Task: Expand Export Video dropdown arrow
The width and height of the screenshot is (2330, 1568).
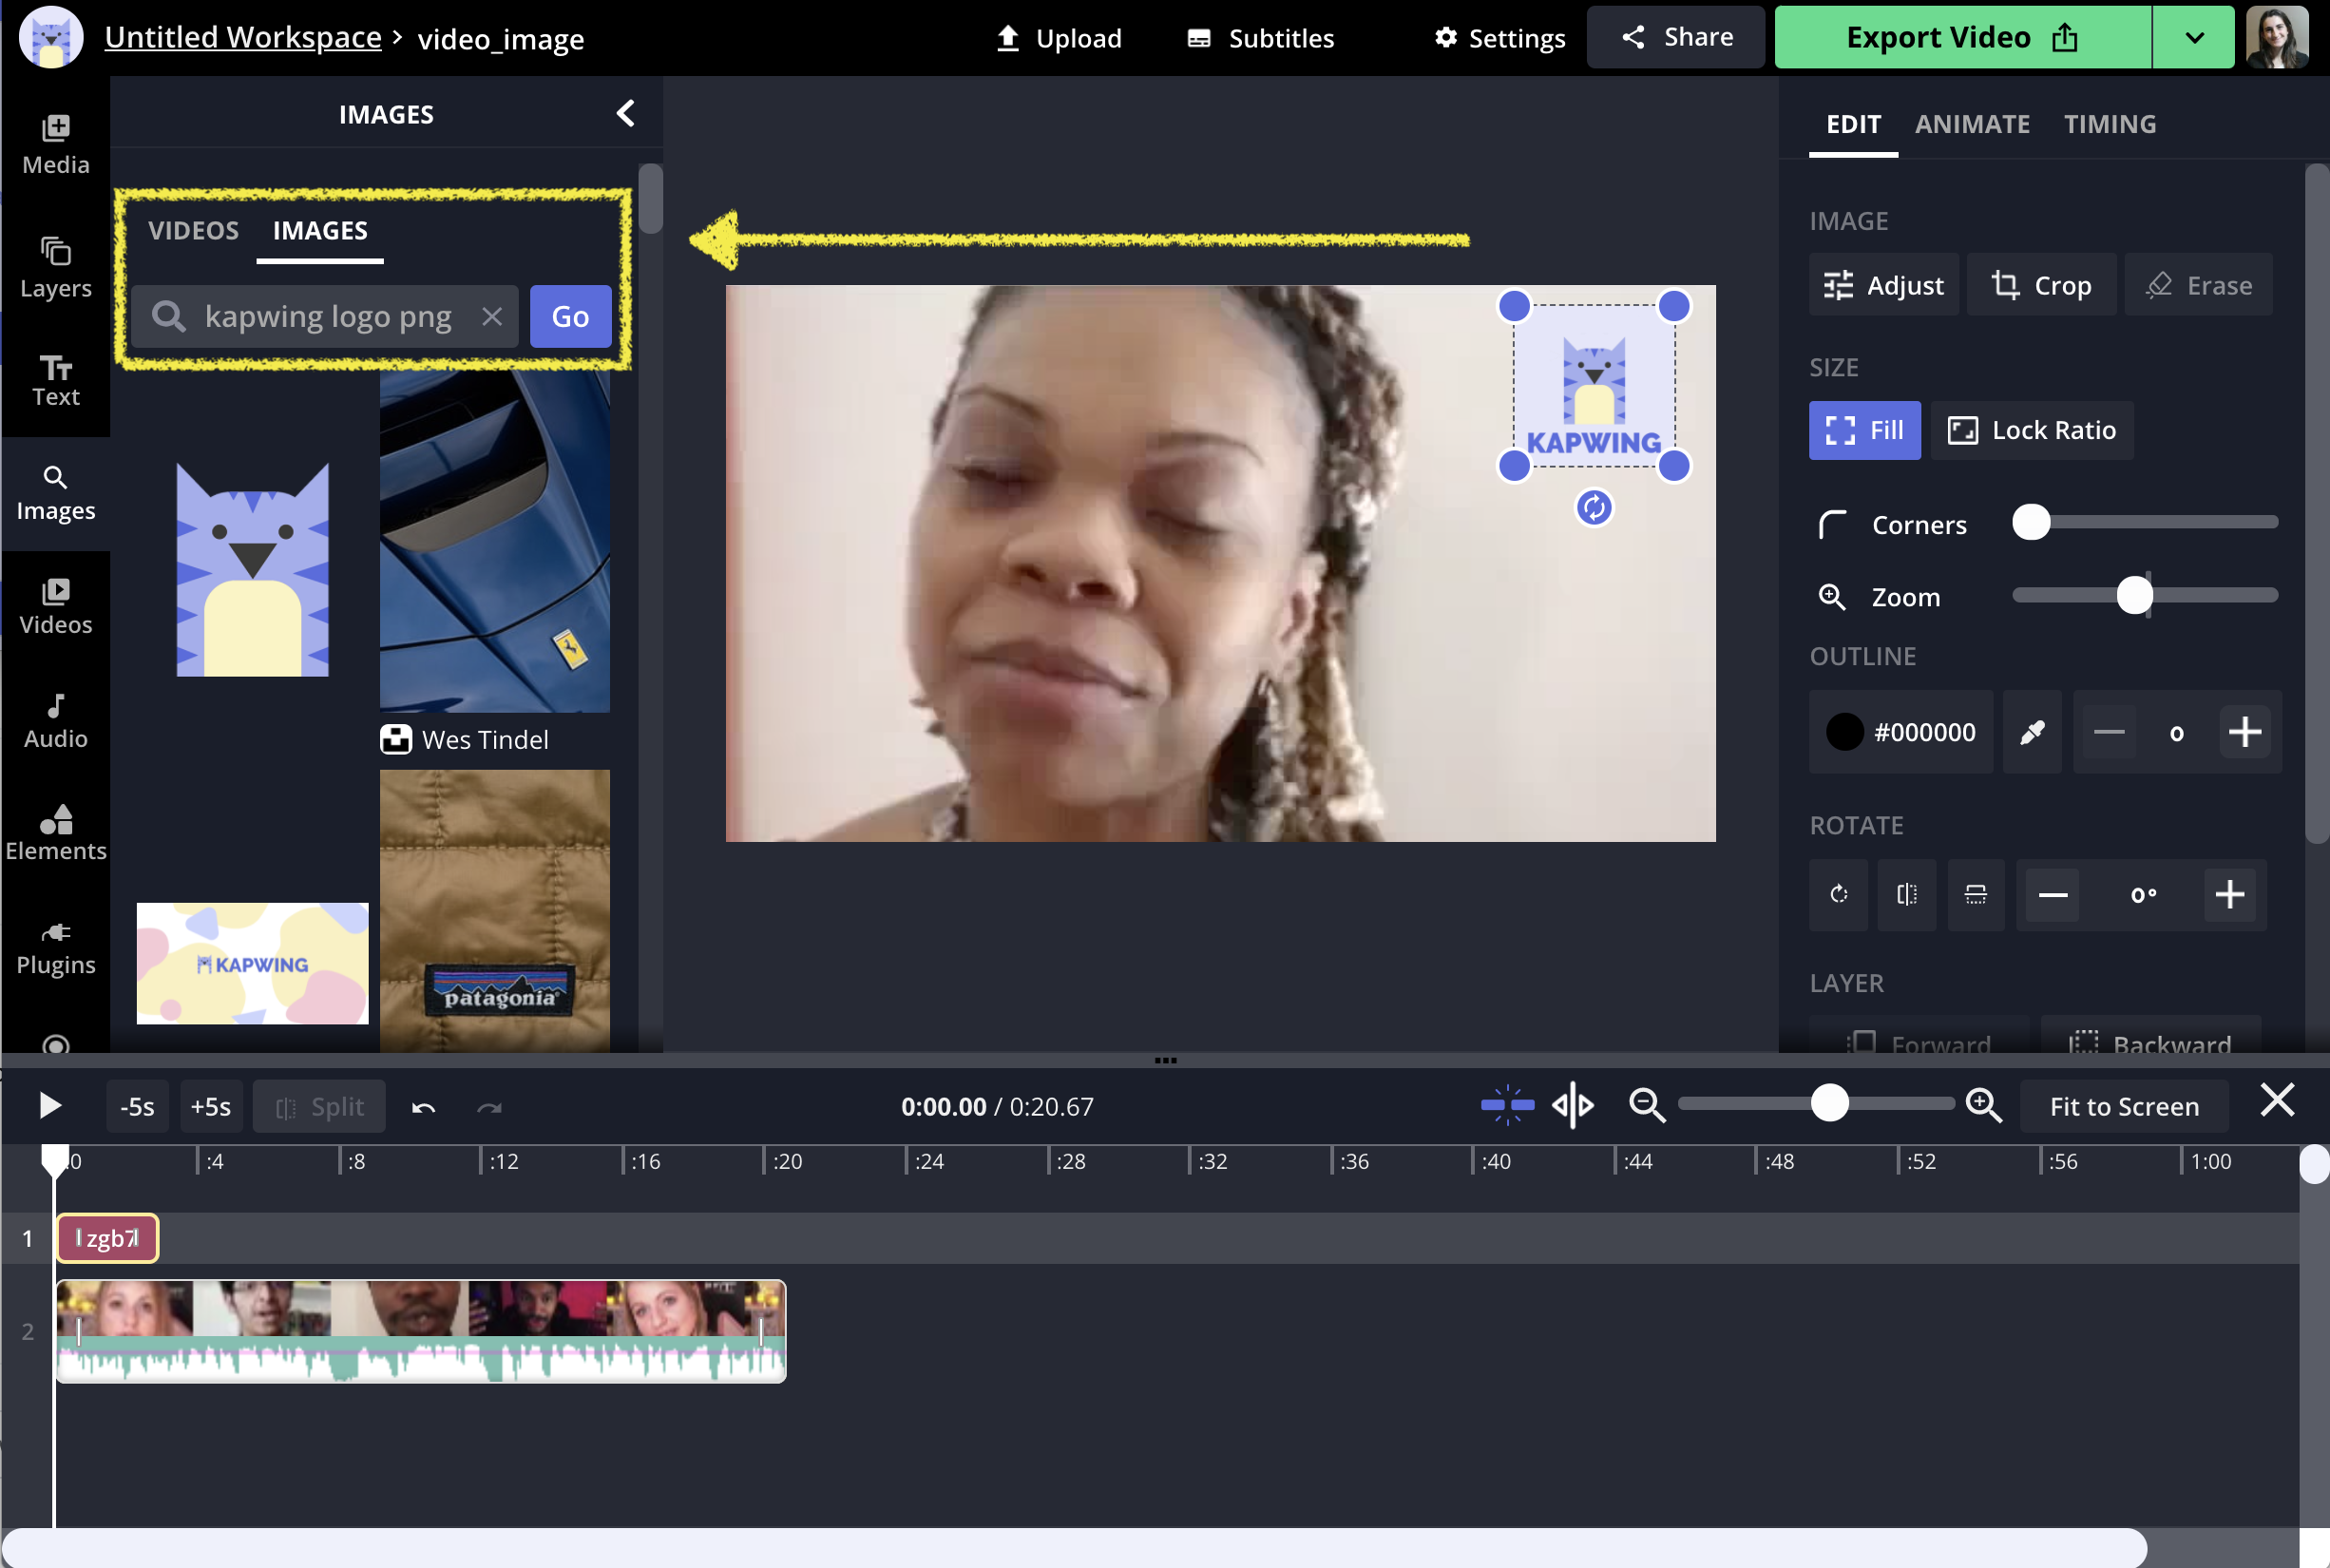Action: pyautogui.click(x=2193, y=38)
